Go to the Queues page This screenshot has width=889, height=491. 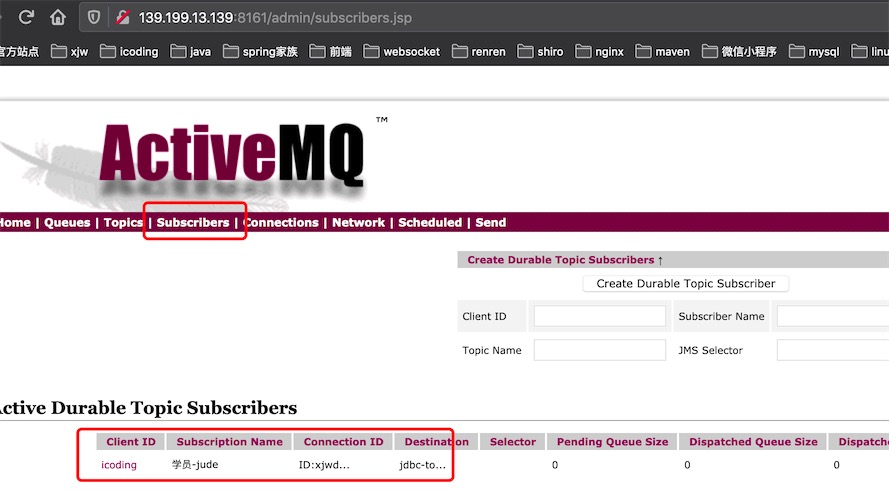click(67, 223)
